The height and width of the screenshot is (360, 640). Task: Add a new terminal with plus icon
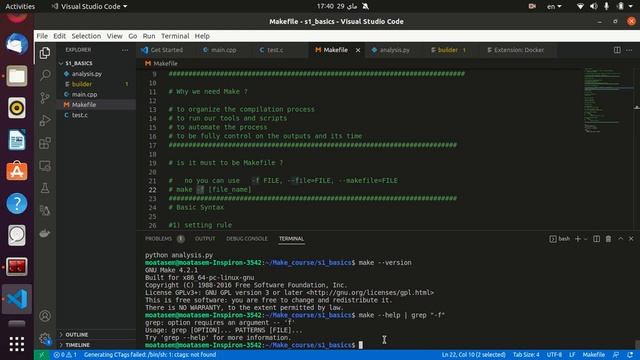click(578, 239)
